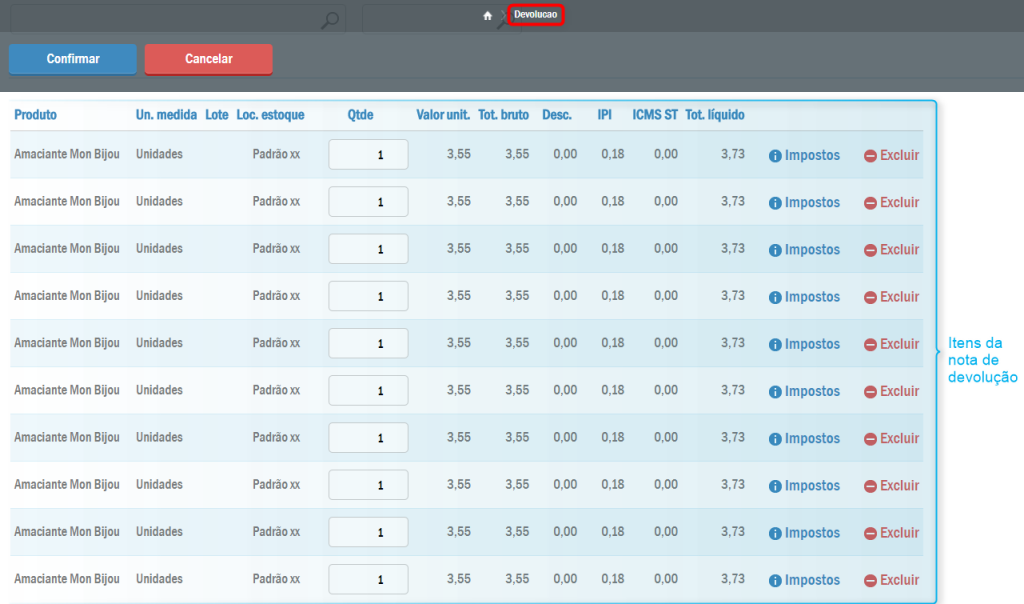Select Excluir link in ninth row
1024x604 pixels.
click(x=899, y=533)
